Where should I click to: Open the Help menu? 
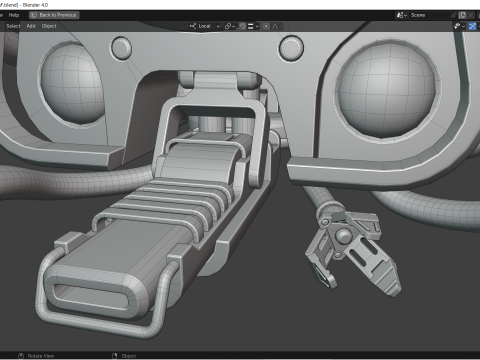click(x=14, y=15)
